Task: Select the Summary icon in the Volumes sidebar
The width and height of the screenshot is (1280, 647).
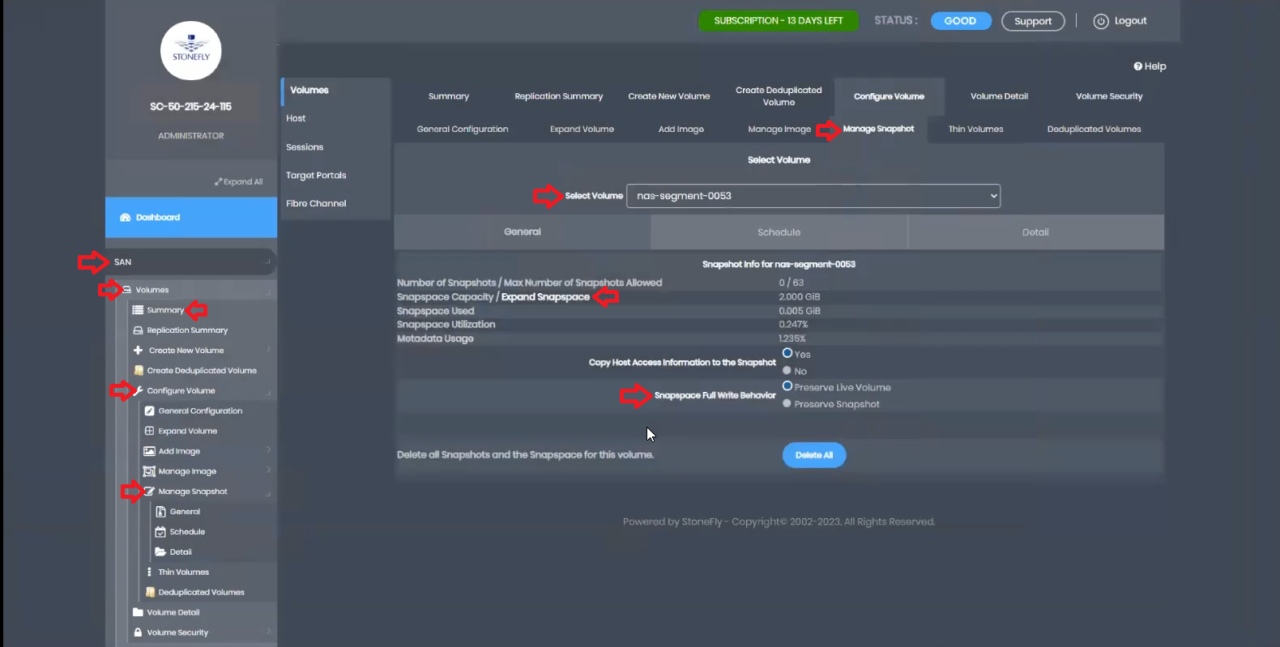Action: pos(138,310)
